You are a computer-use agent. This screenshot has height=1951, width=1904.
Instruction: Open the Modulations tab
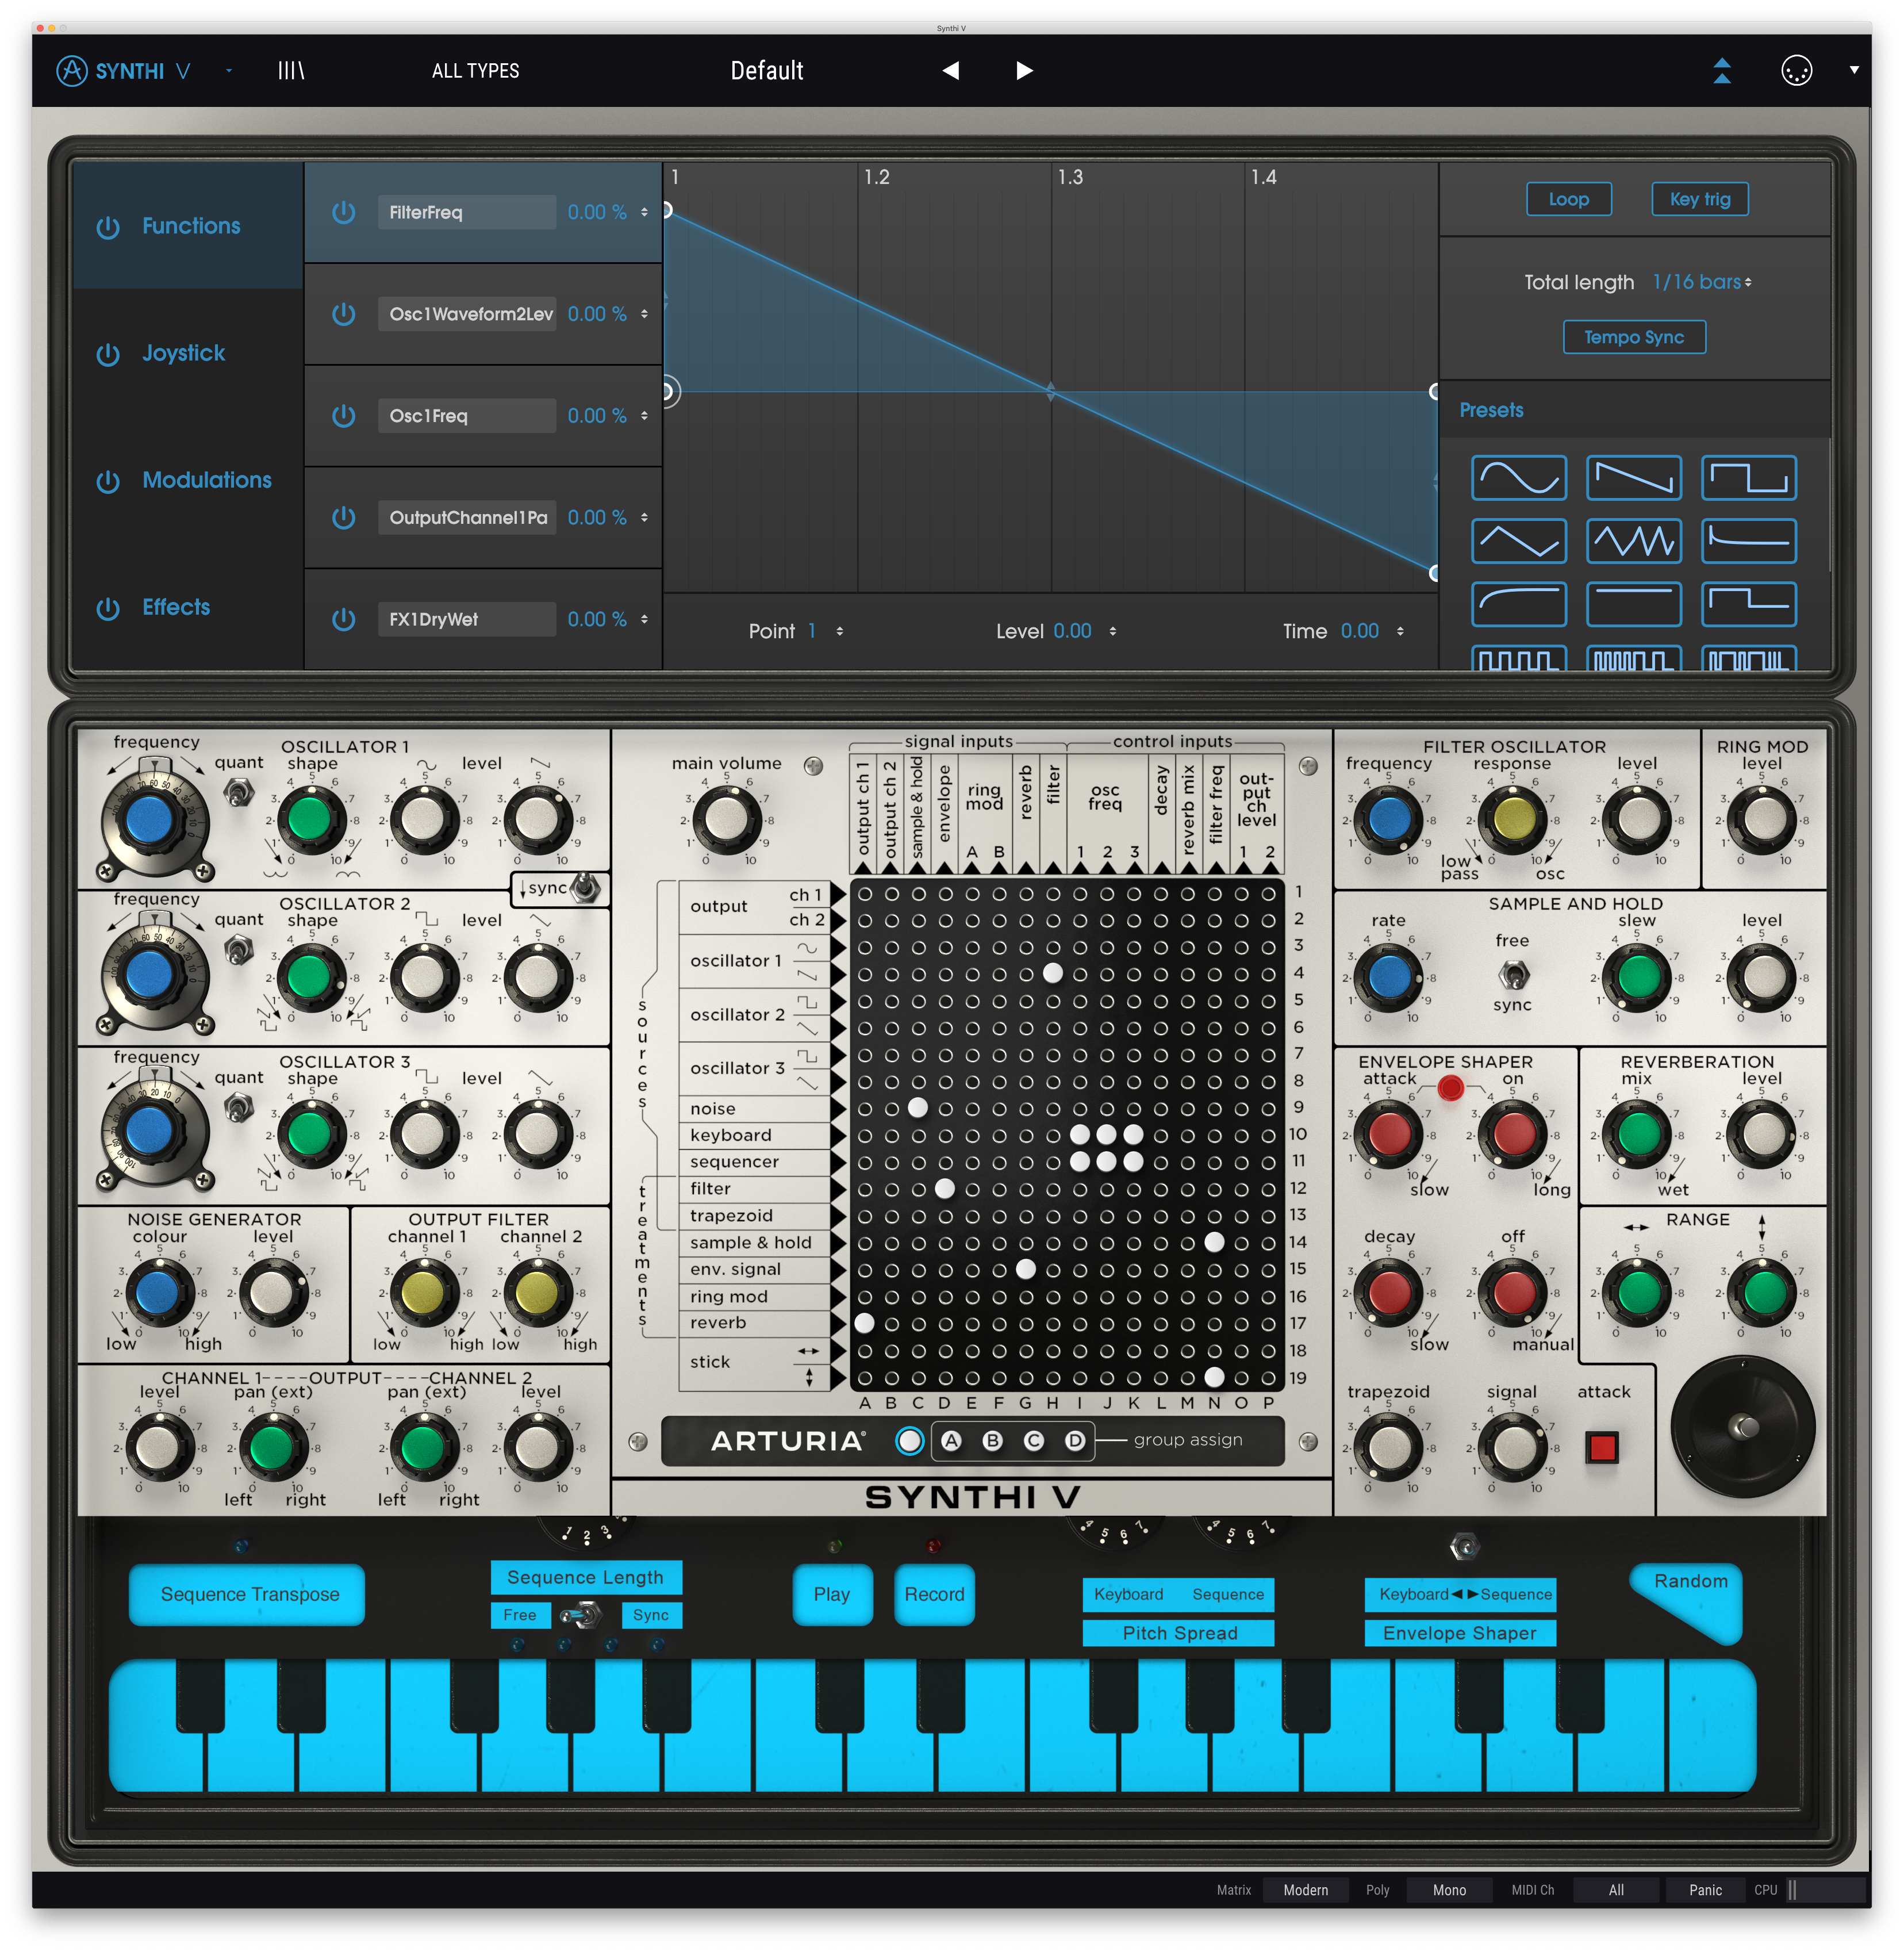[206, 480]
